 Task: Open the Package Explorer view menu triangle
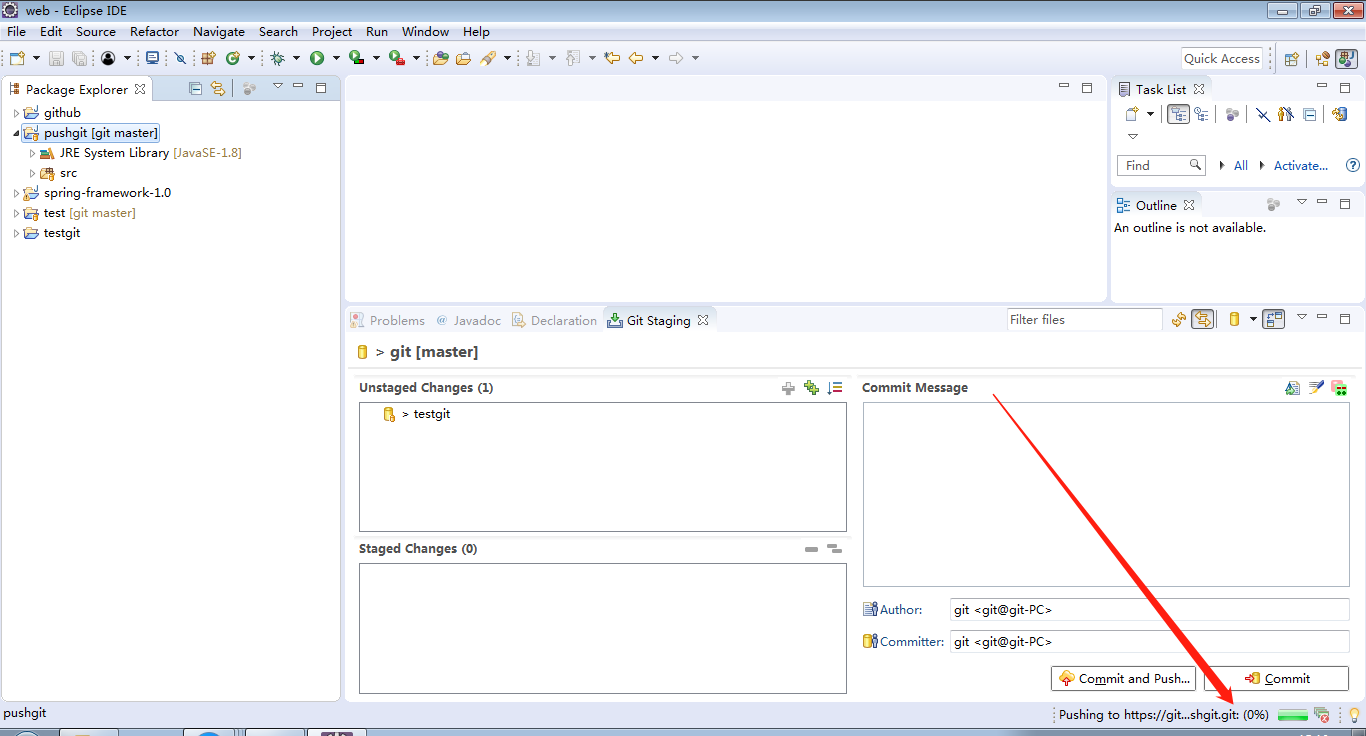pyautogui.click(x=278, y=87)
